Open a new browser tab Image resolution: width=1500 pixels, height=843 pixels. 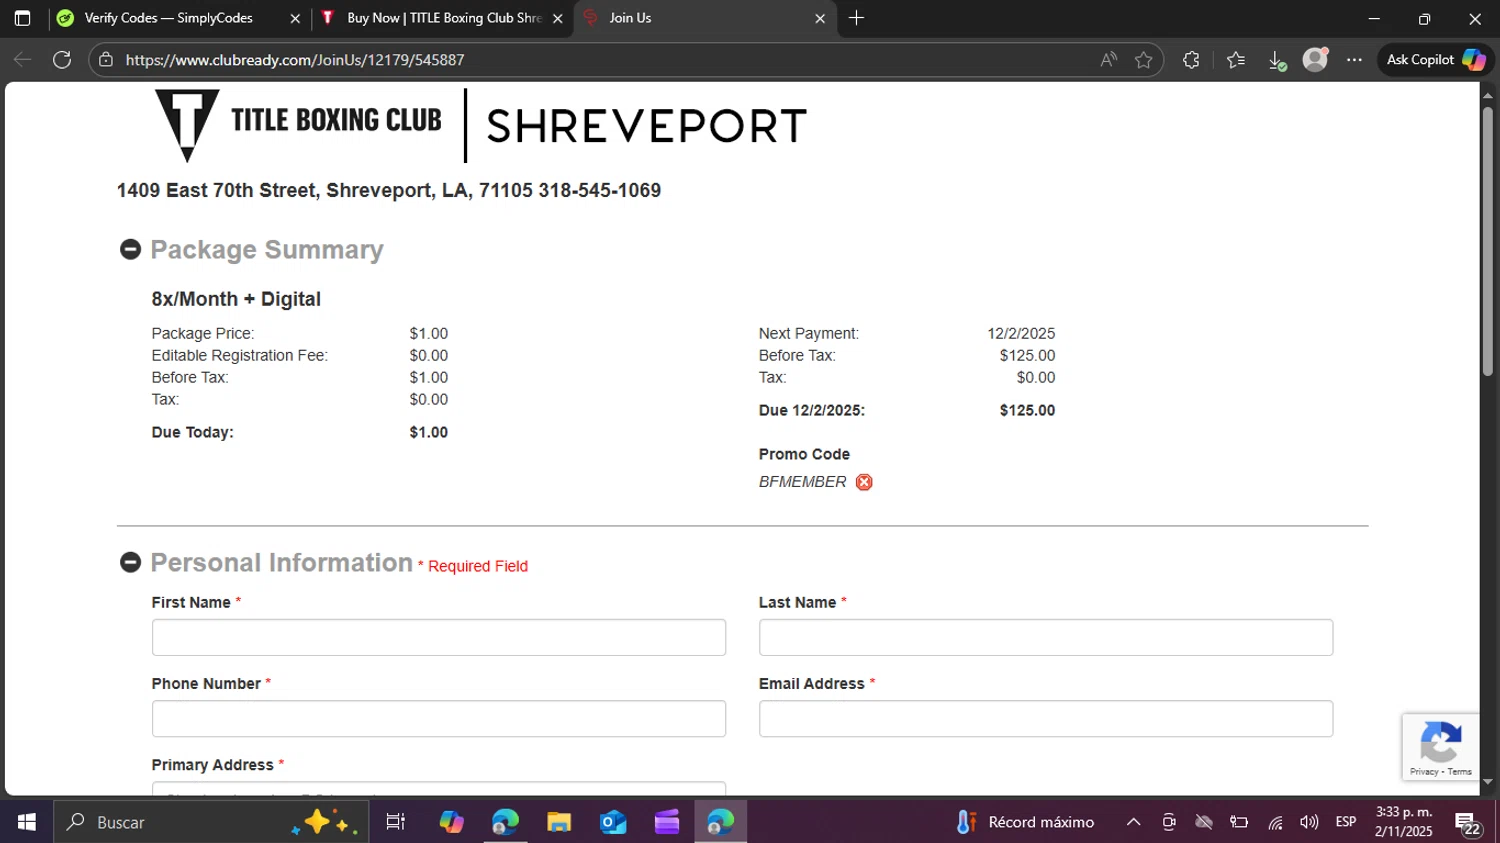pyautogui.click(x=856, y=18)
